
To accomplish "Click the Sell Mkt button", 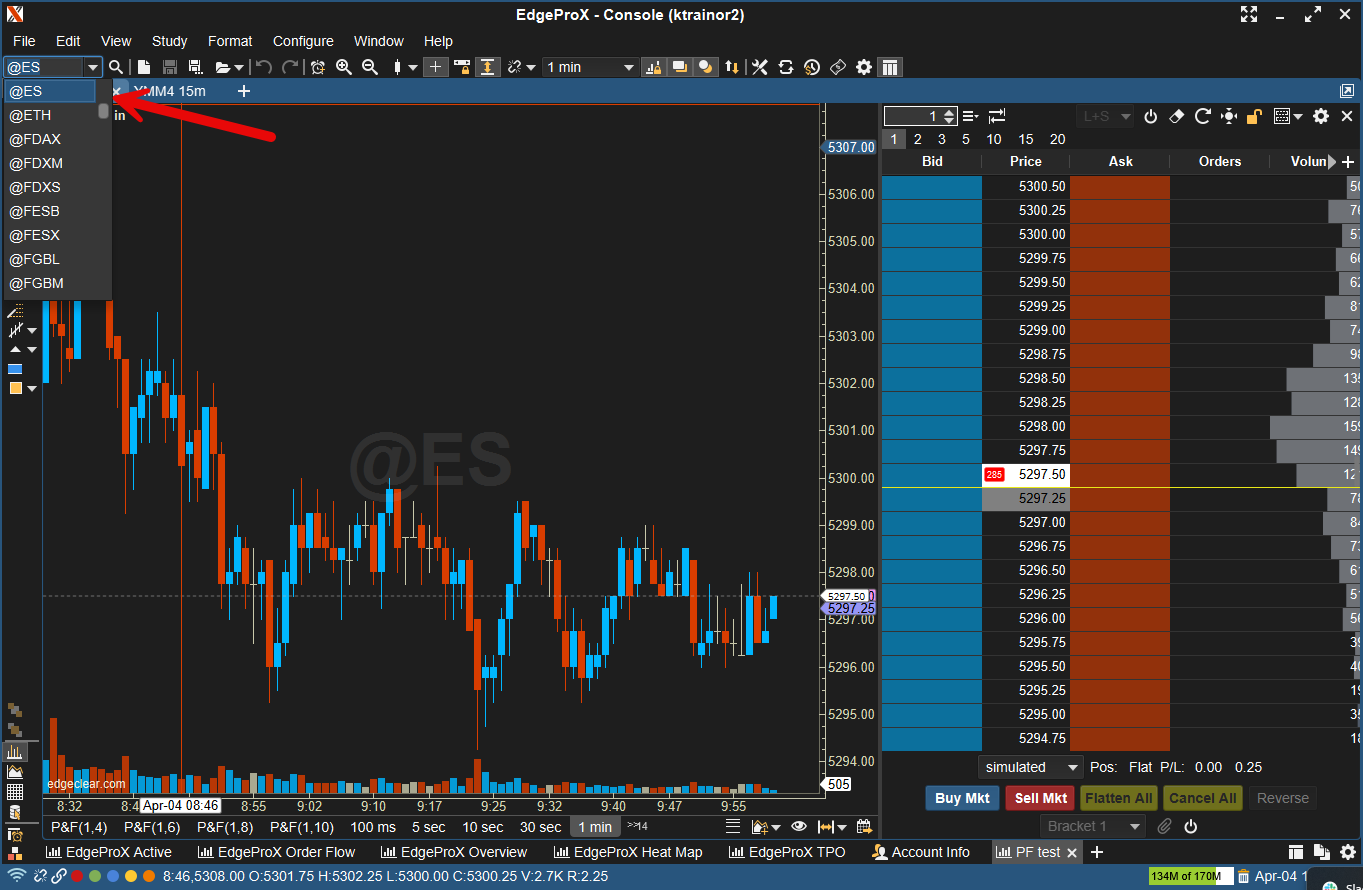I will coord(1040,798).
